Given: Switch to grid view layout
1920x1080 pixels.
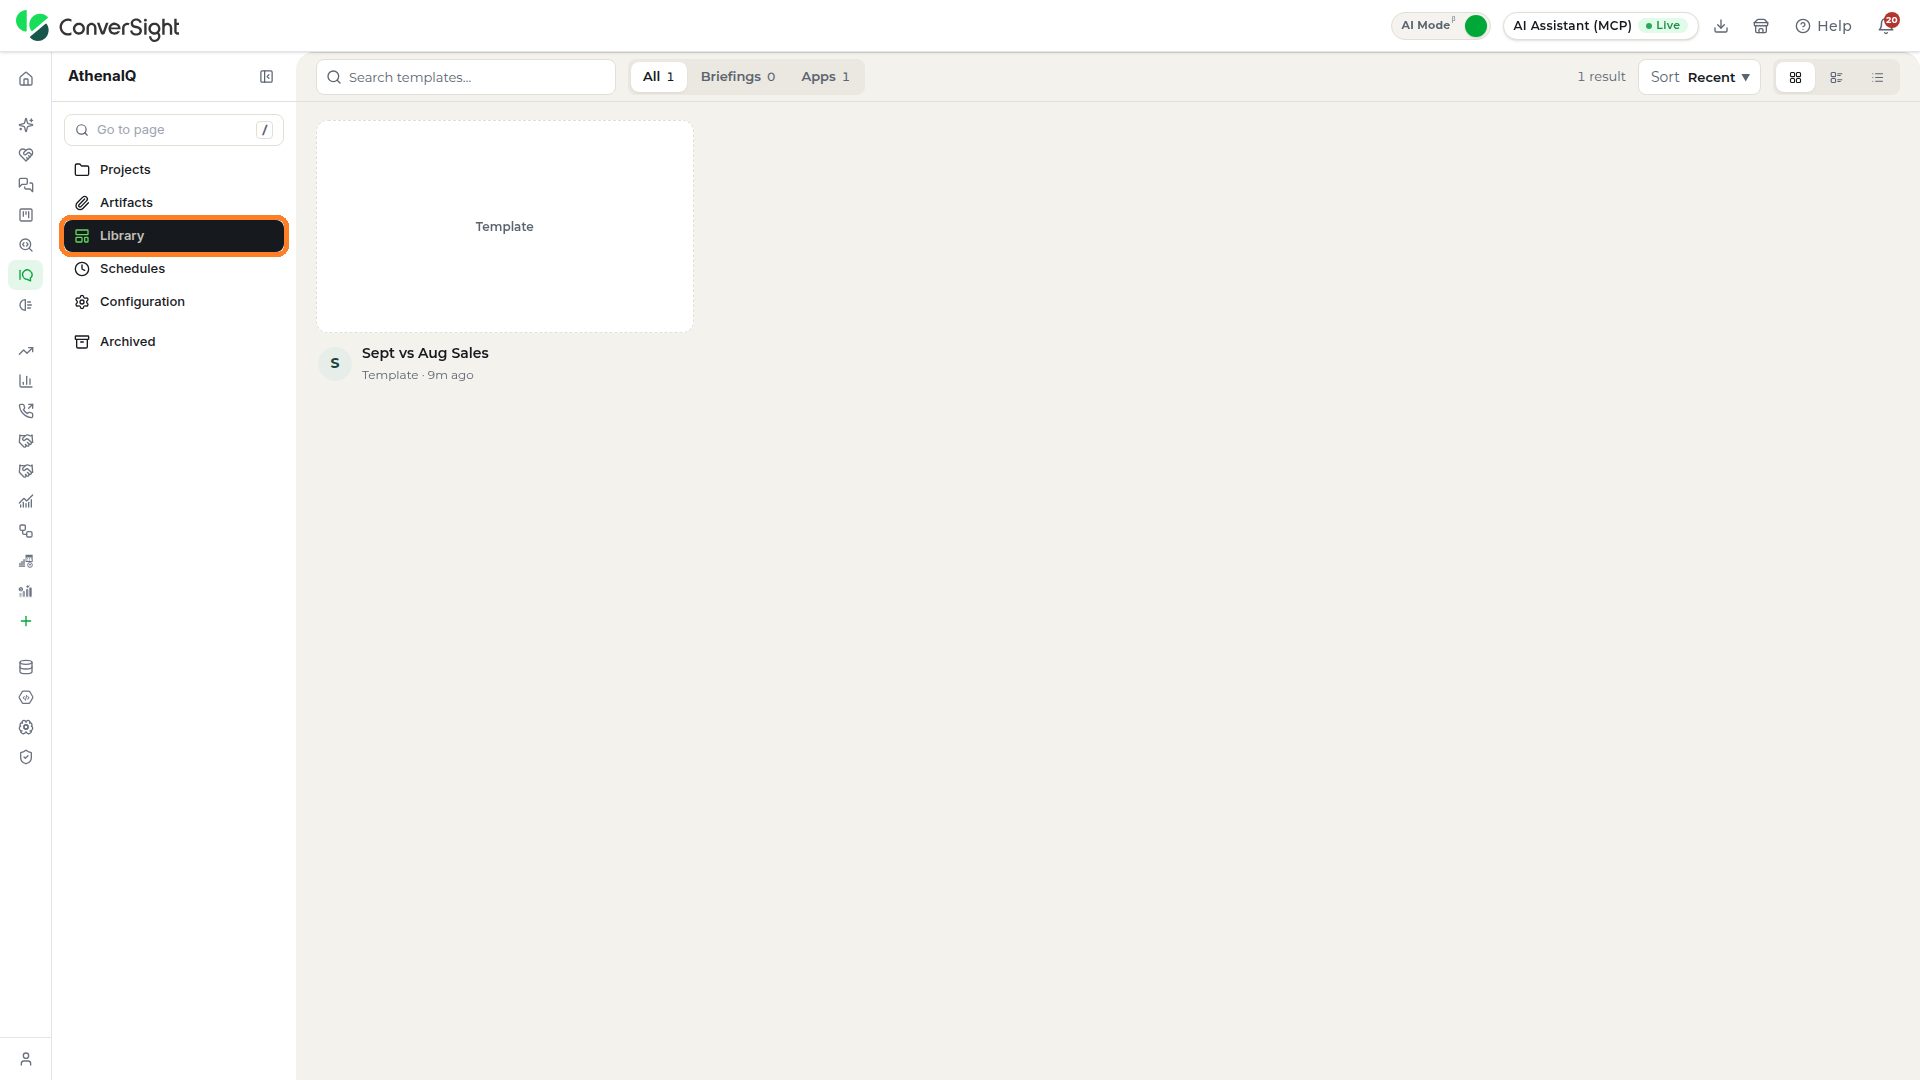Looking at the screenshot, I should tap(1796, 77).
